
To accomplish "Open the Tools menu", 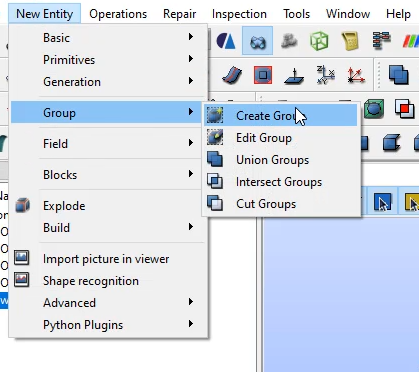I will click(x=296, y=14).
